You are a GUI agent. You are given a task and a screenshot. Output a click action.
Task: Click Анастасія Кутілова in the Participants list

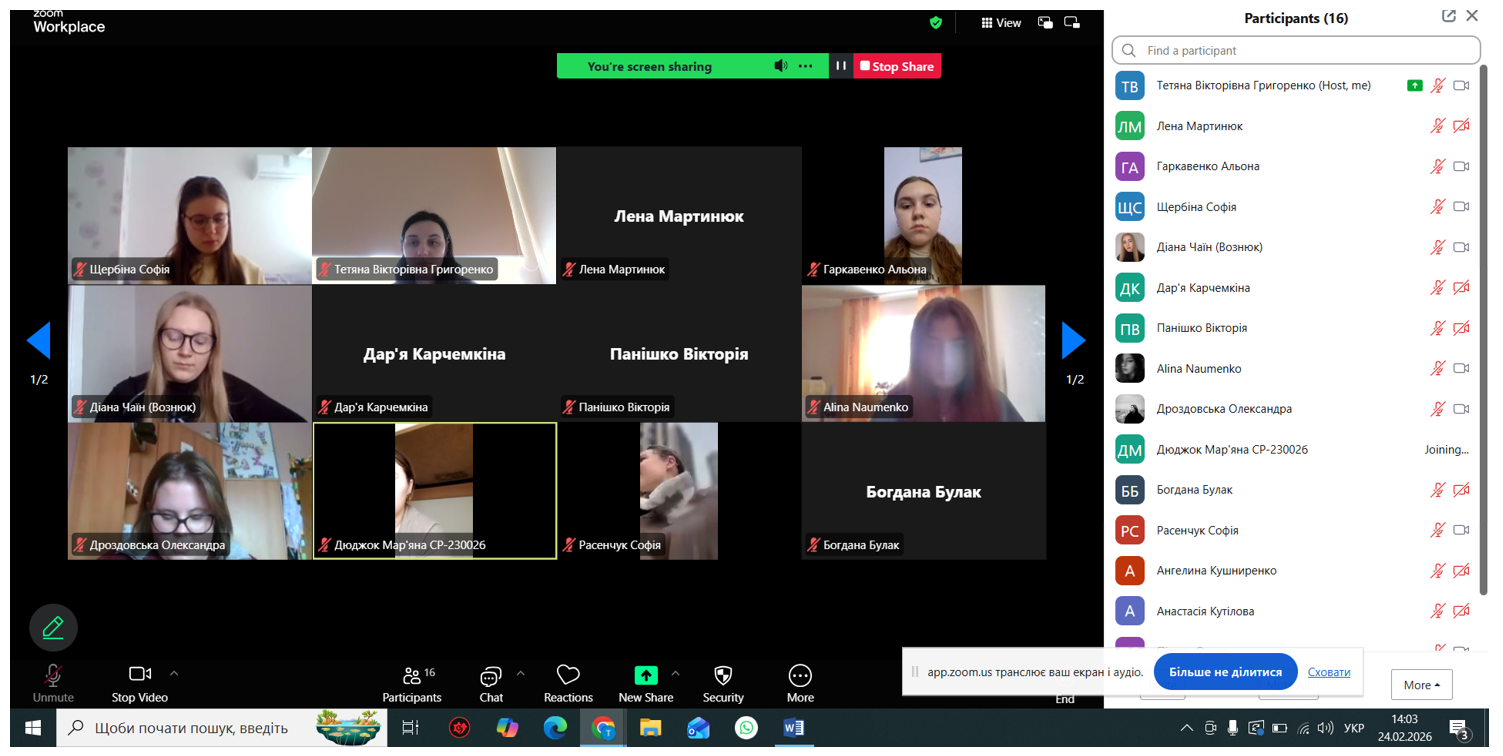pos(1205,611)
